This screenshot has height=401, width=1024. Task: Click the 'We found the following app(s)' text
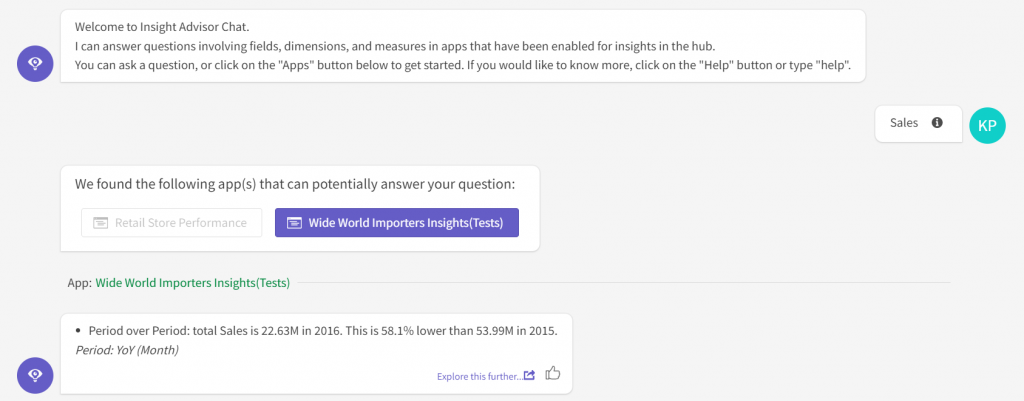[x=295, y=184]
